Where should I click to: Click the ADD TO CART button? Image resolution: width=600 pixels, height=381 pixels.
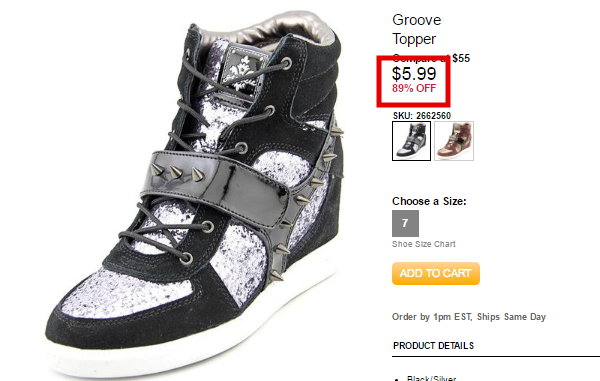tap(436, 274)
